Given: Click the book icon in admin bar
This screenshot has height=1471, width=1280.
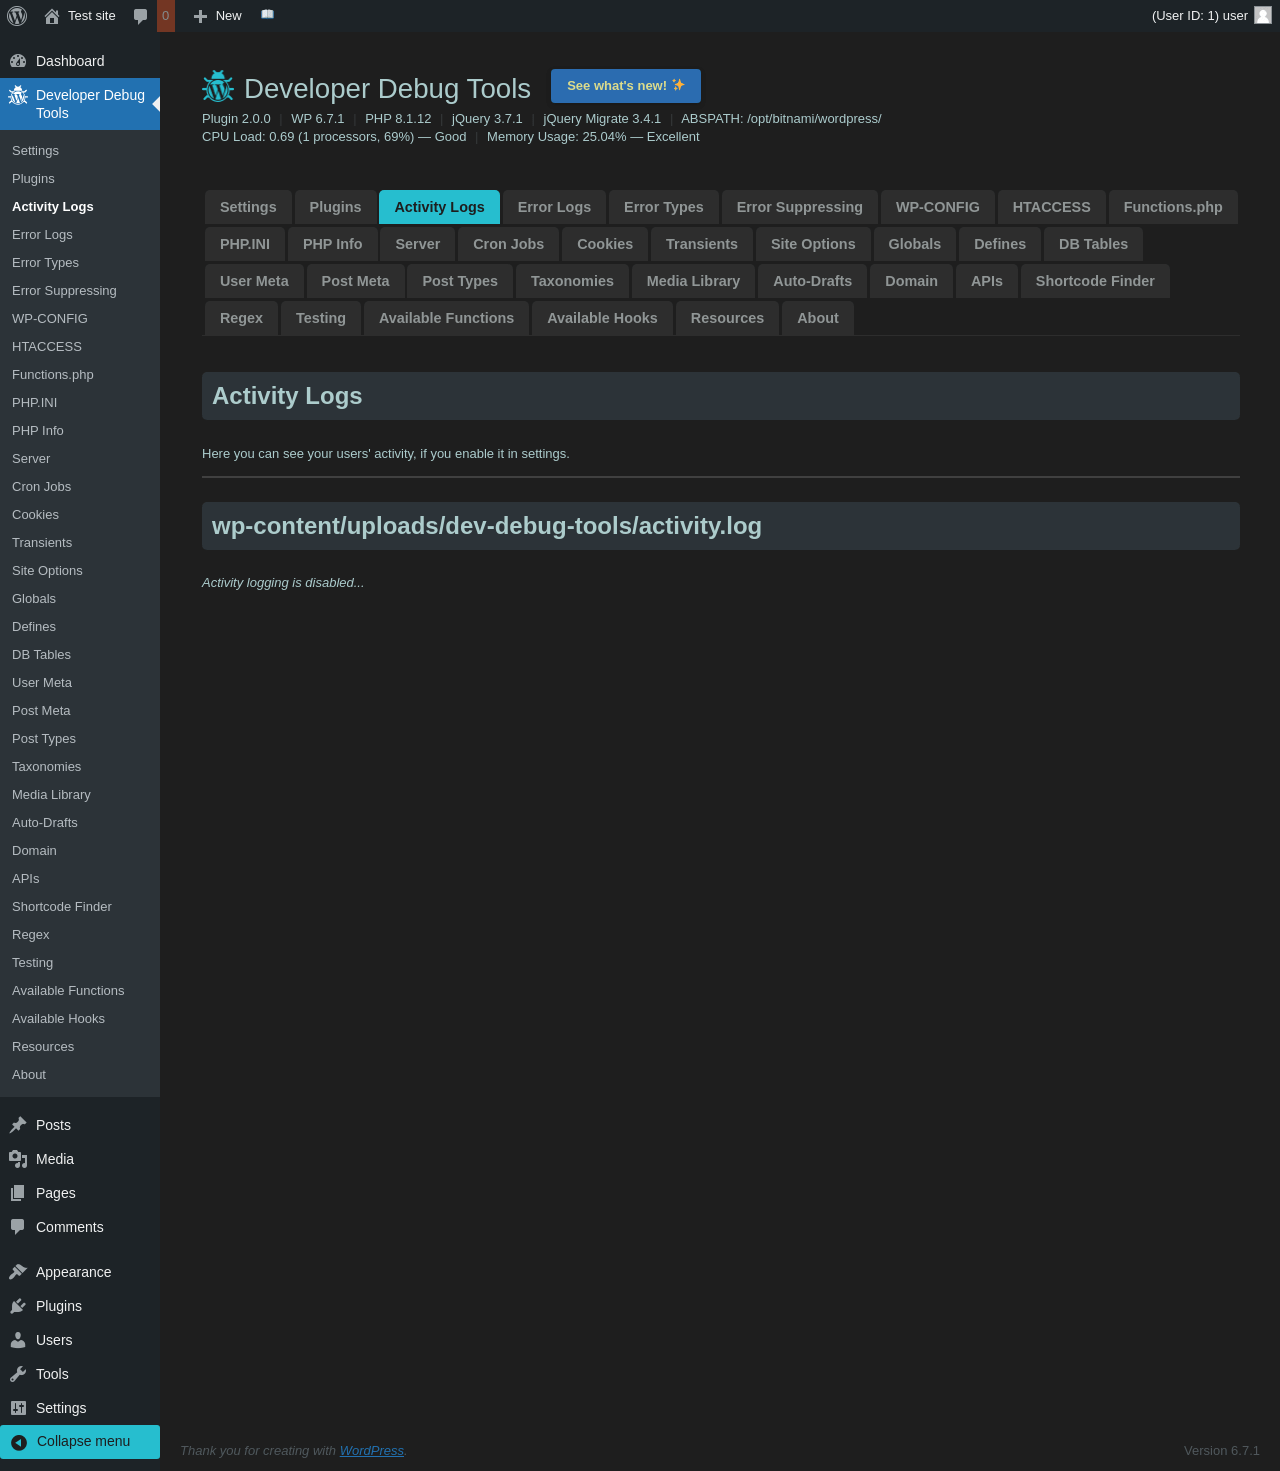Looking at the screenshot, I should click(267, 15).
